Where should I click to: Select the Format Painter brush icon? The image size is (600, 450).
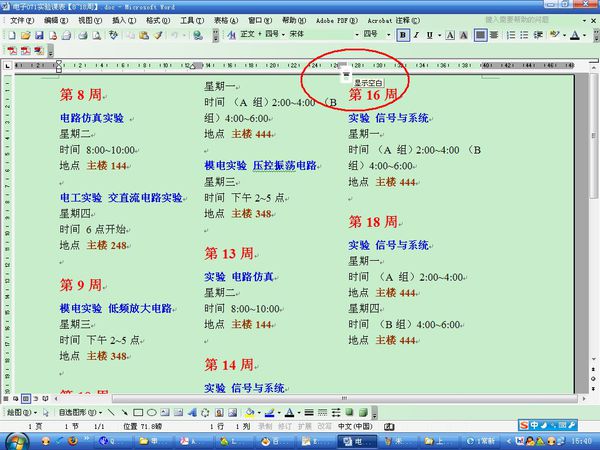(158, 36)
